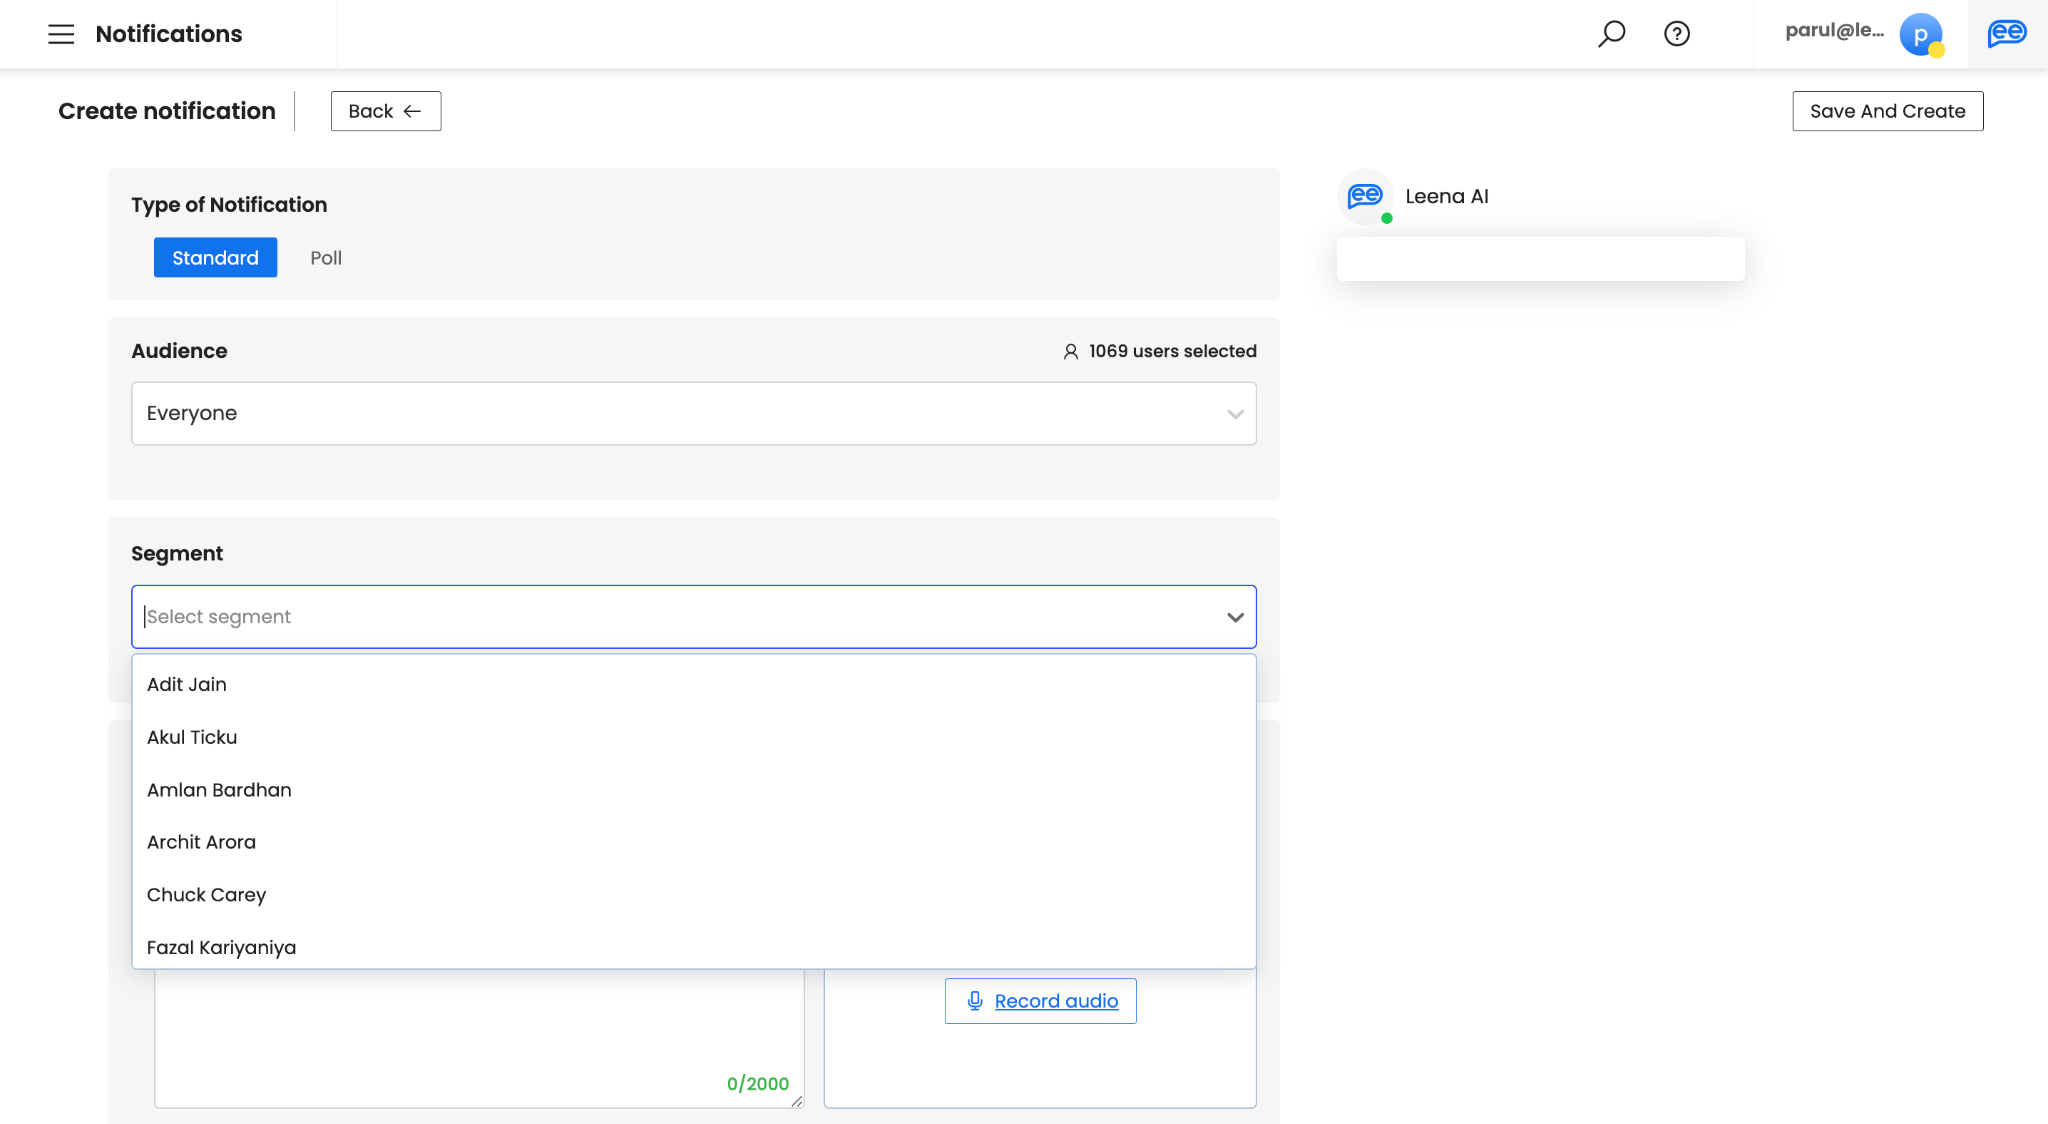Open the hamburger navigation menu
This screenshot has width=2048, height=1124.
coord(61,34)
